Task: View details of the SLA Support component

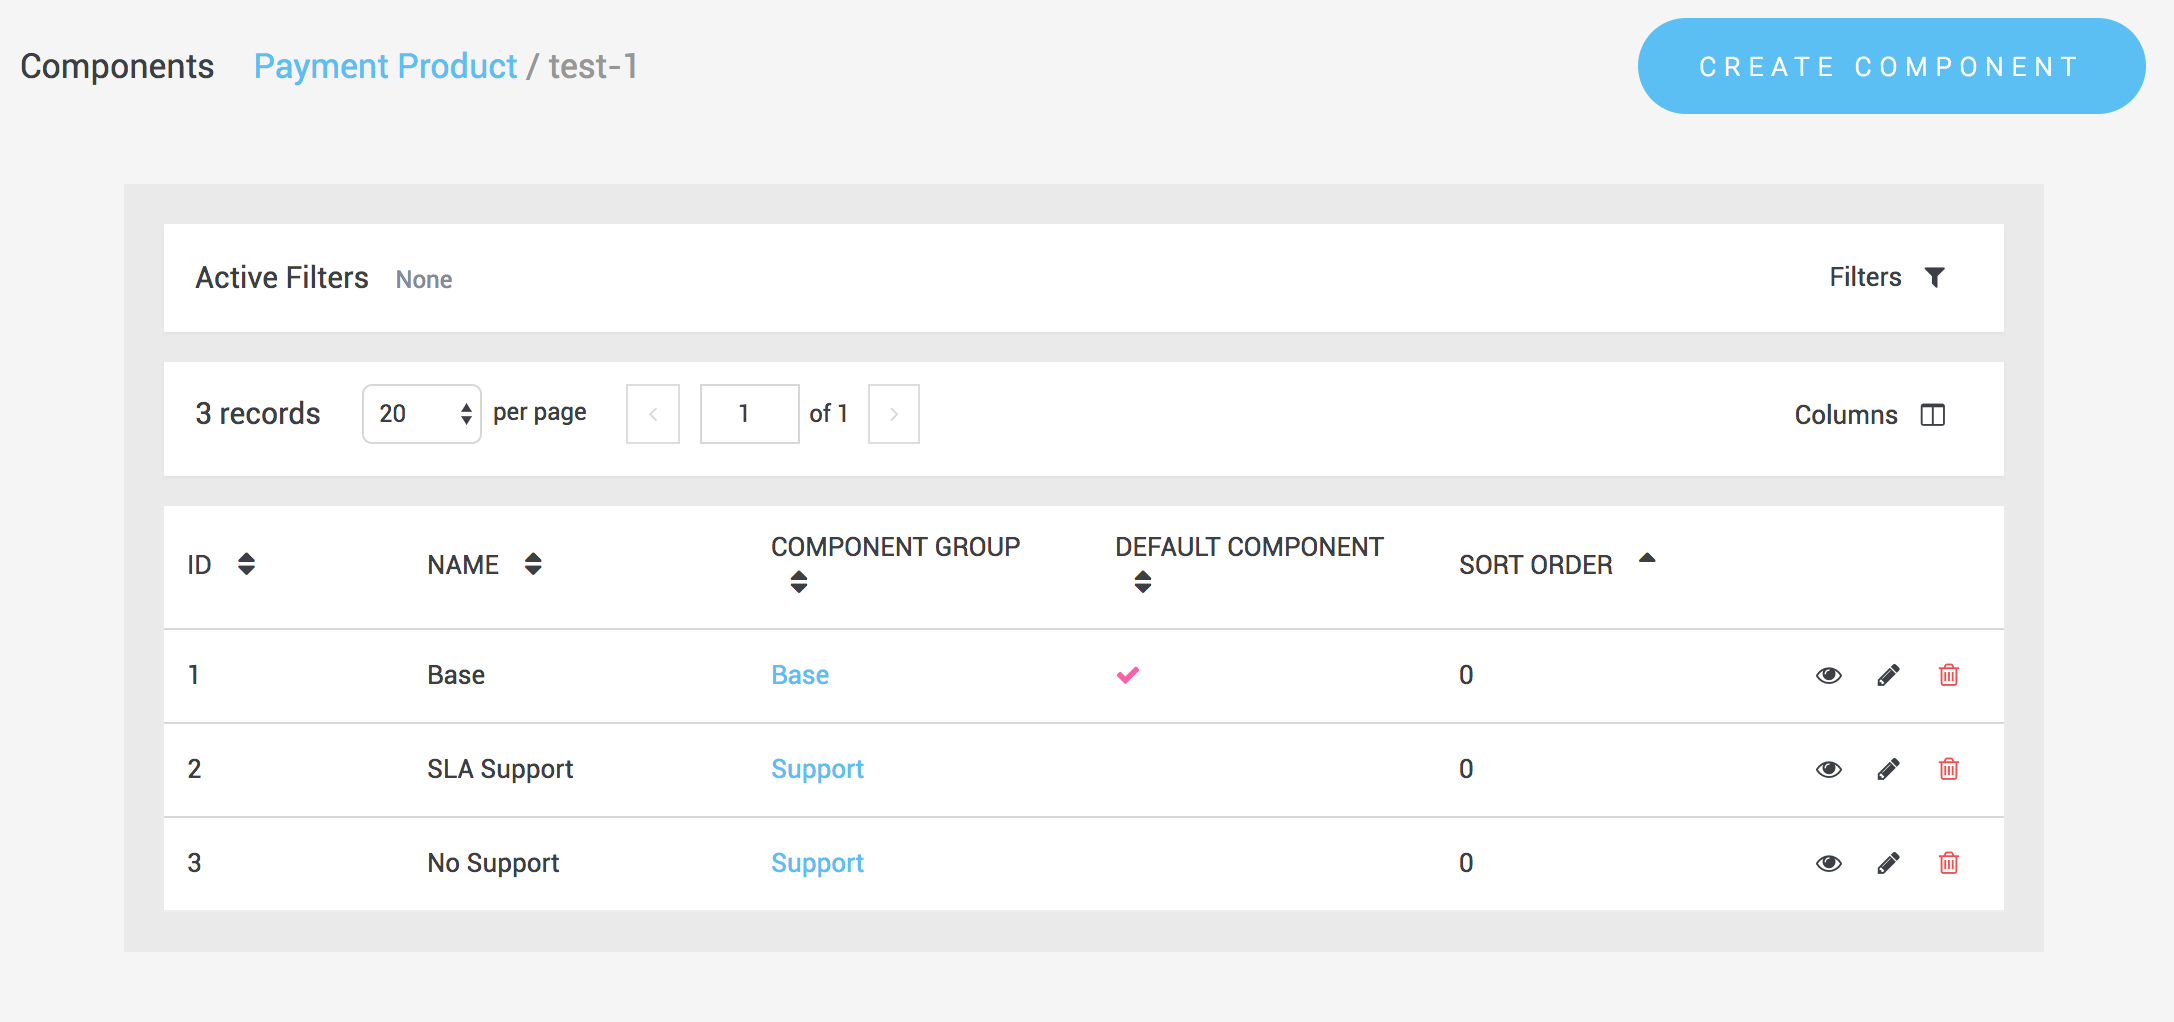Action: point(1828,769)
